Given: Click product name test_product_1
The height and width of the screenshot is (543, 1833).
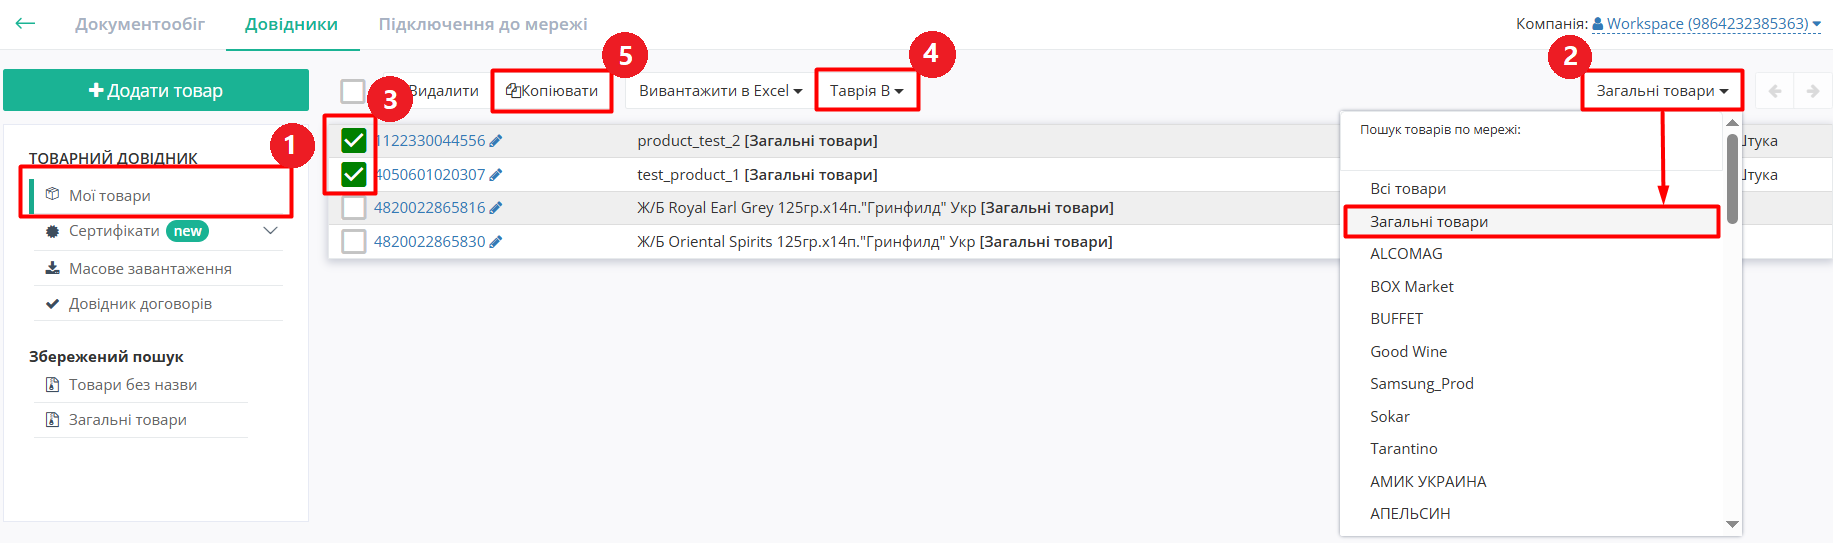Looking at the screenshot, I should click(688, 175).
